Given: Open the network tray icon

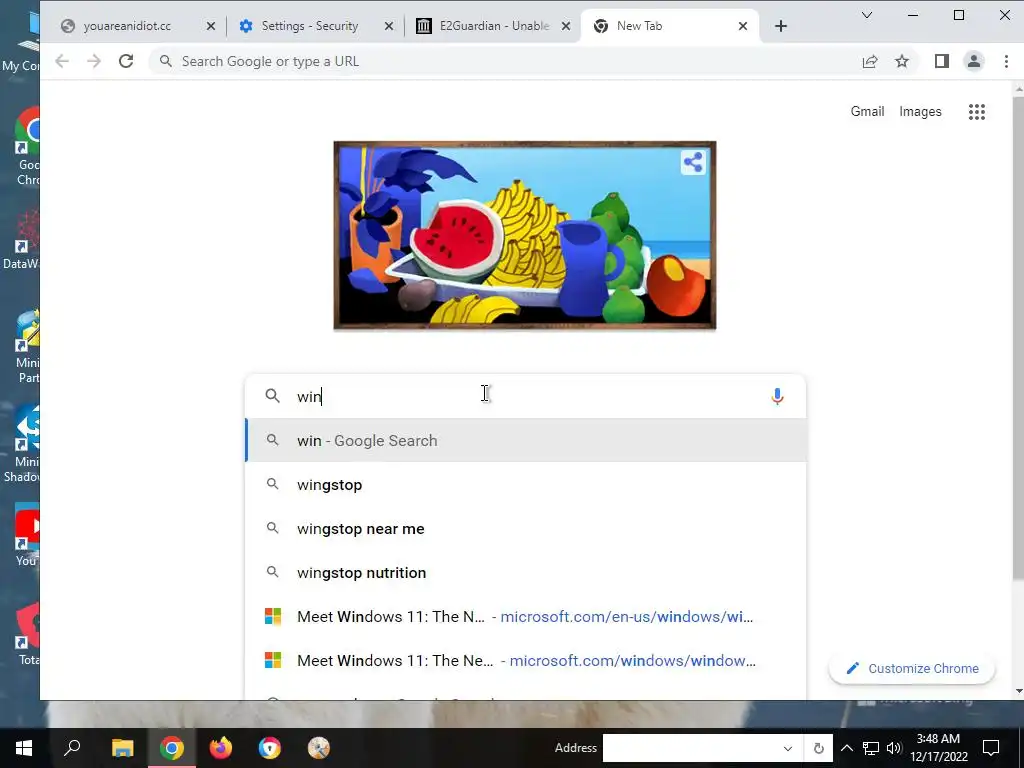Looking at the screenshot, I should point(871,748).
